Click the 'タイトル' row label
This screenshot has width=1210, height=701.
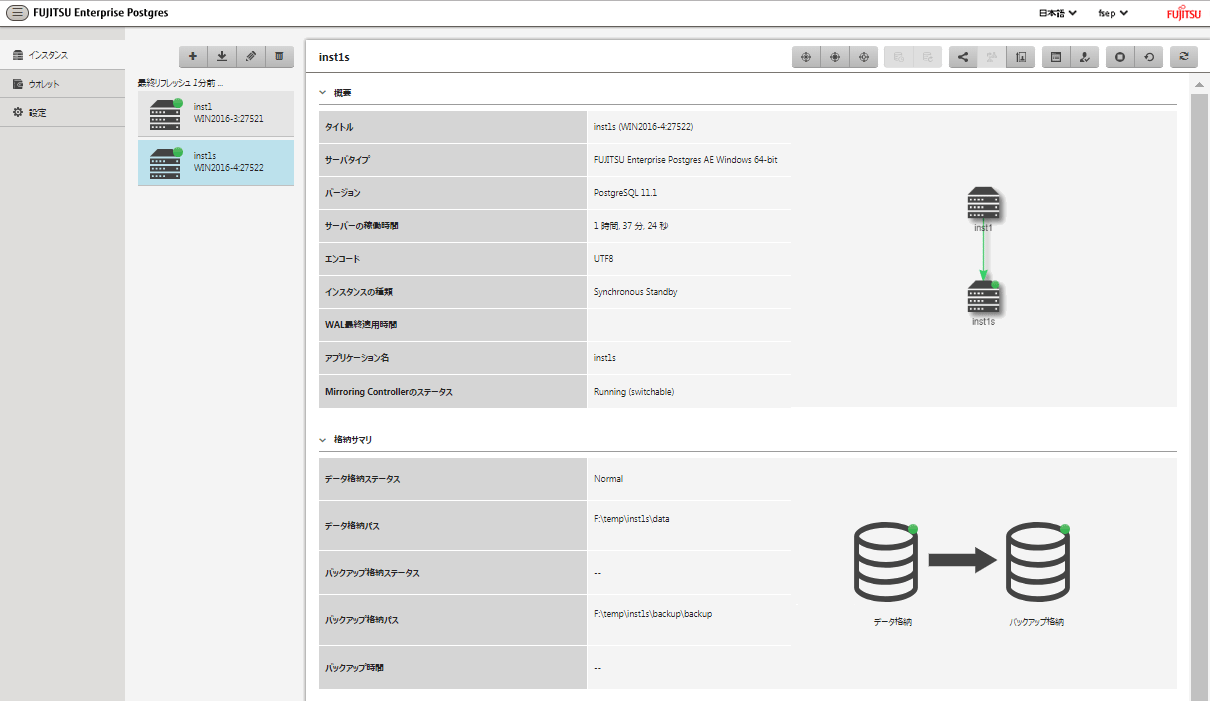[339, 127]
